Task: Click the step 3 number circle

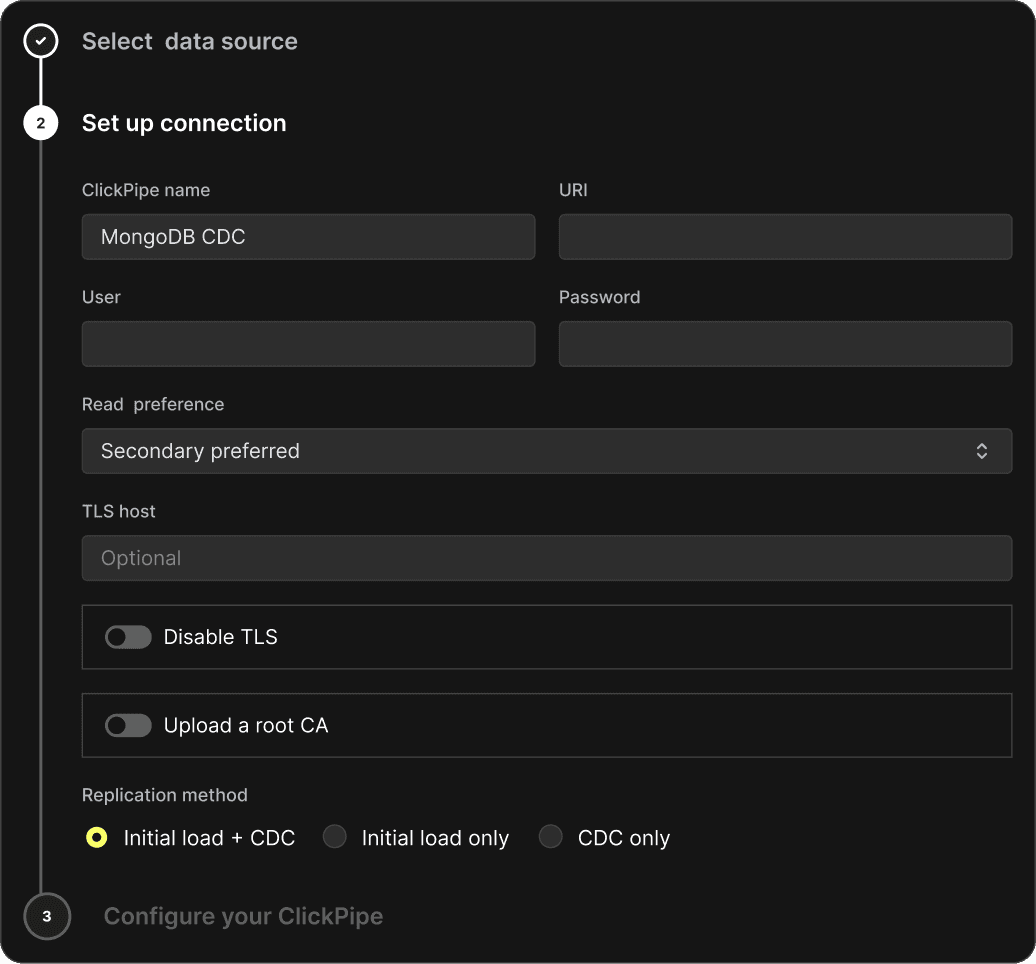Action: 47,916
